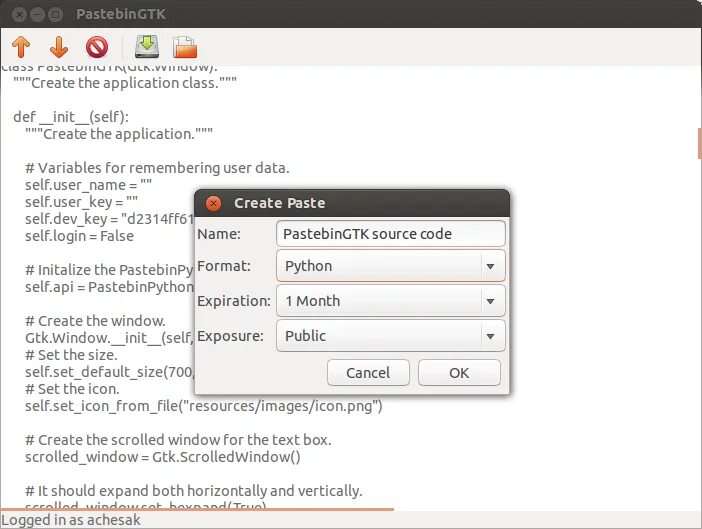Click the Cancel button

pyautogui.click(x=368, y=372)
